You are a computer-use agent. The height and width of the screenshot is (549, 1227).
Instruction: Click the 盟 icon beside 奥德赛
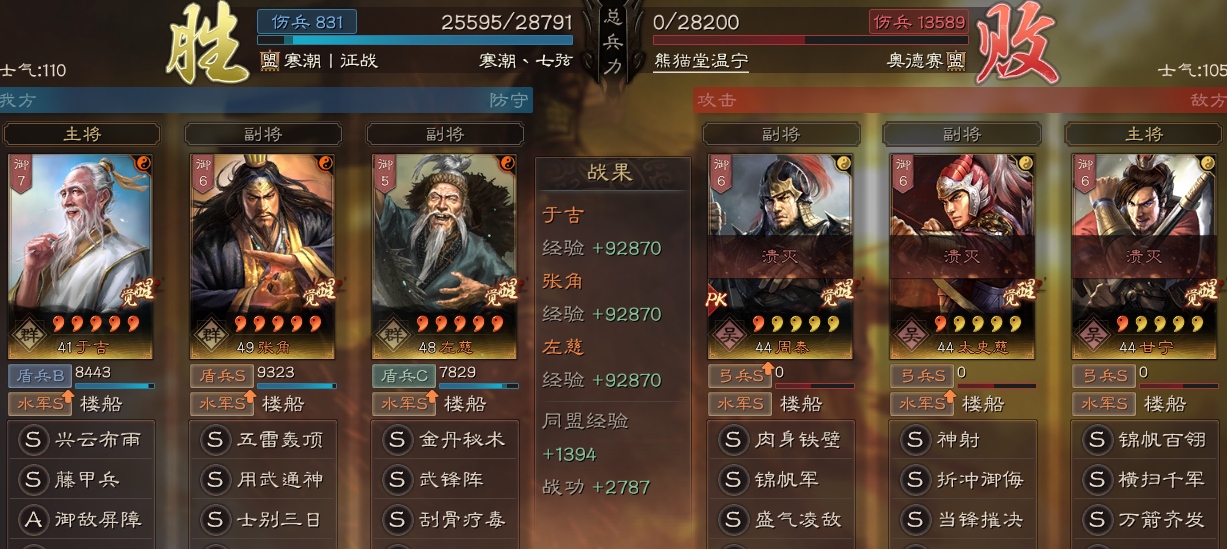(x=956, y=61)
